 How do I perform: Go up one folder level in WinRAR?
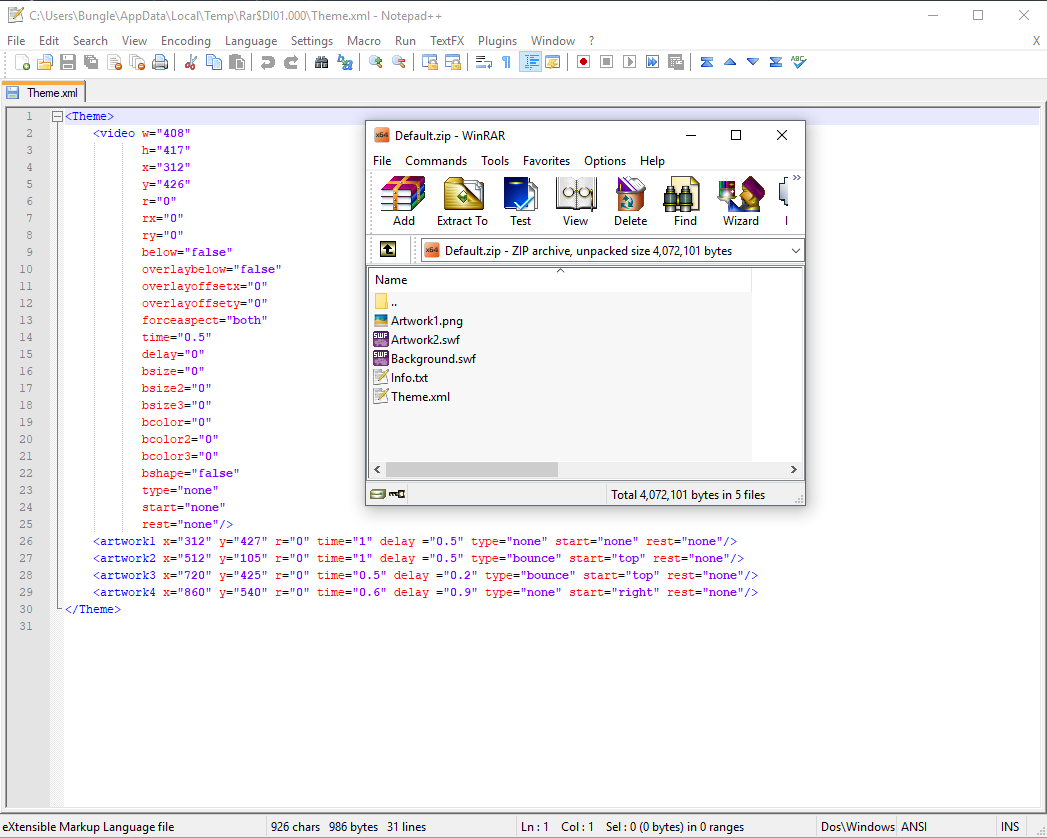[x=388, y=250]
